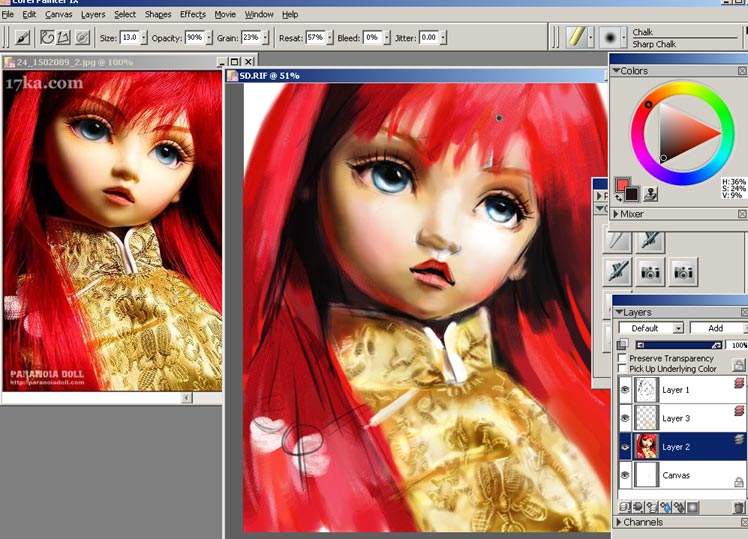Collapse the Colors palette triangle
Image resolution: width=748 pixels, height=539 pixels.
[x=616, y=71]
